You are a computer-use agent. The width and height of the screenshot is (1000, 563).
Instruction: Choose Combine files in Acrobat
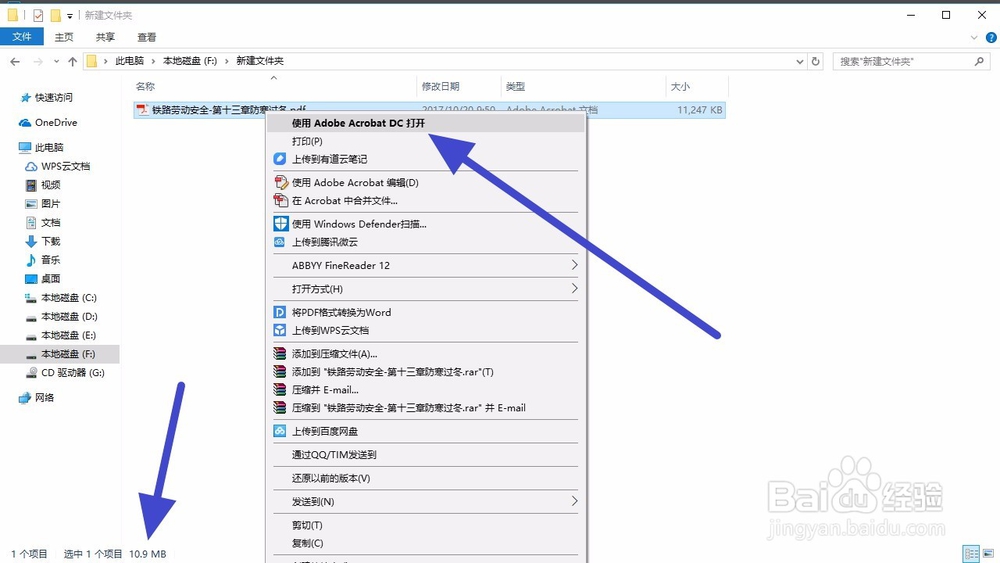[344, 200]
